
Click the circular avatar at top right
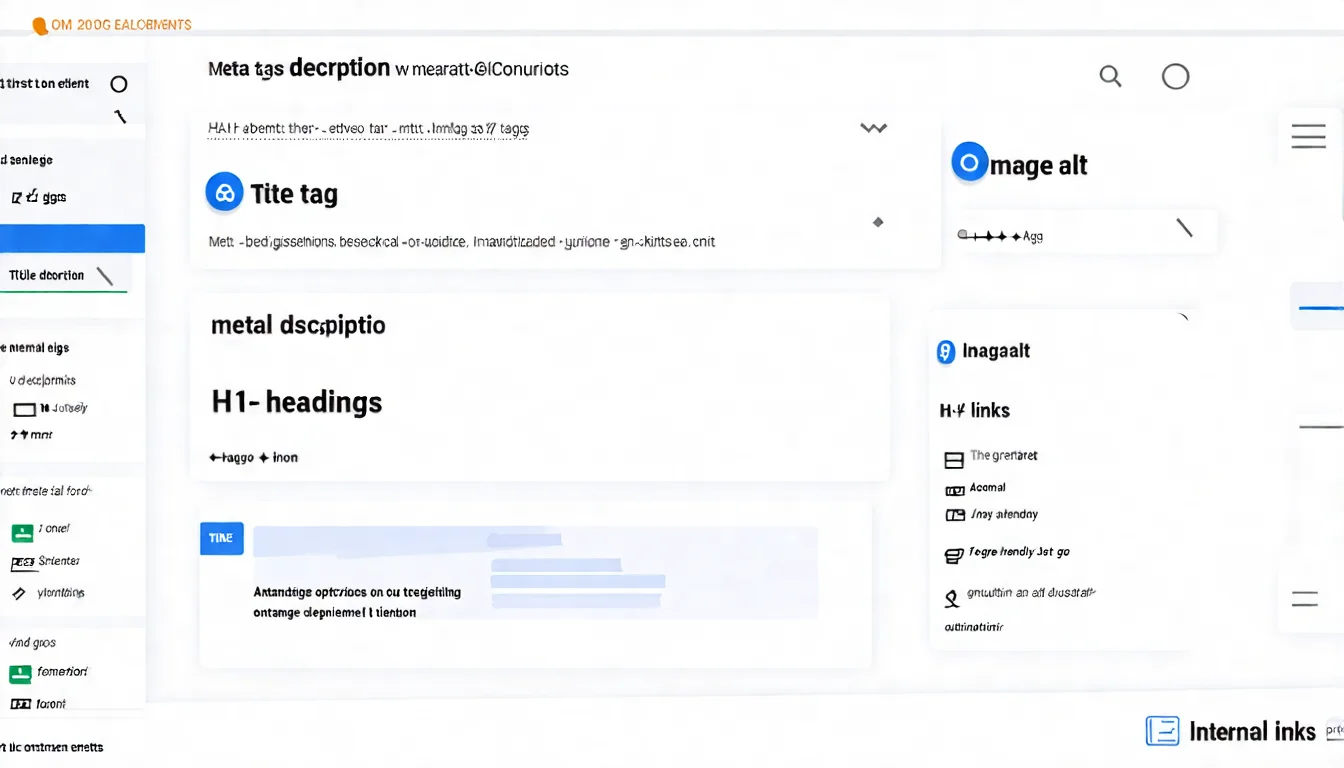tap(1175, 76)
